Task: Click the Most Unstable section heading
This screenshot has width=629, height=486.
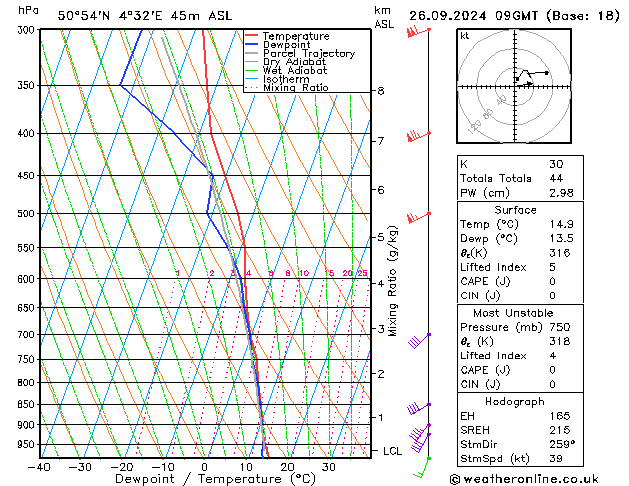Action: pos(513,313)
